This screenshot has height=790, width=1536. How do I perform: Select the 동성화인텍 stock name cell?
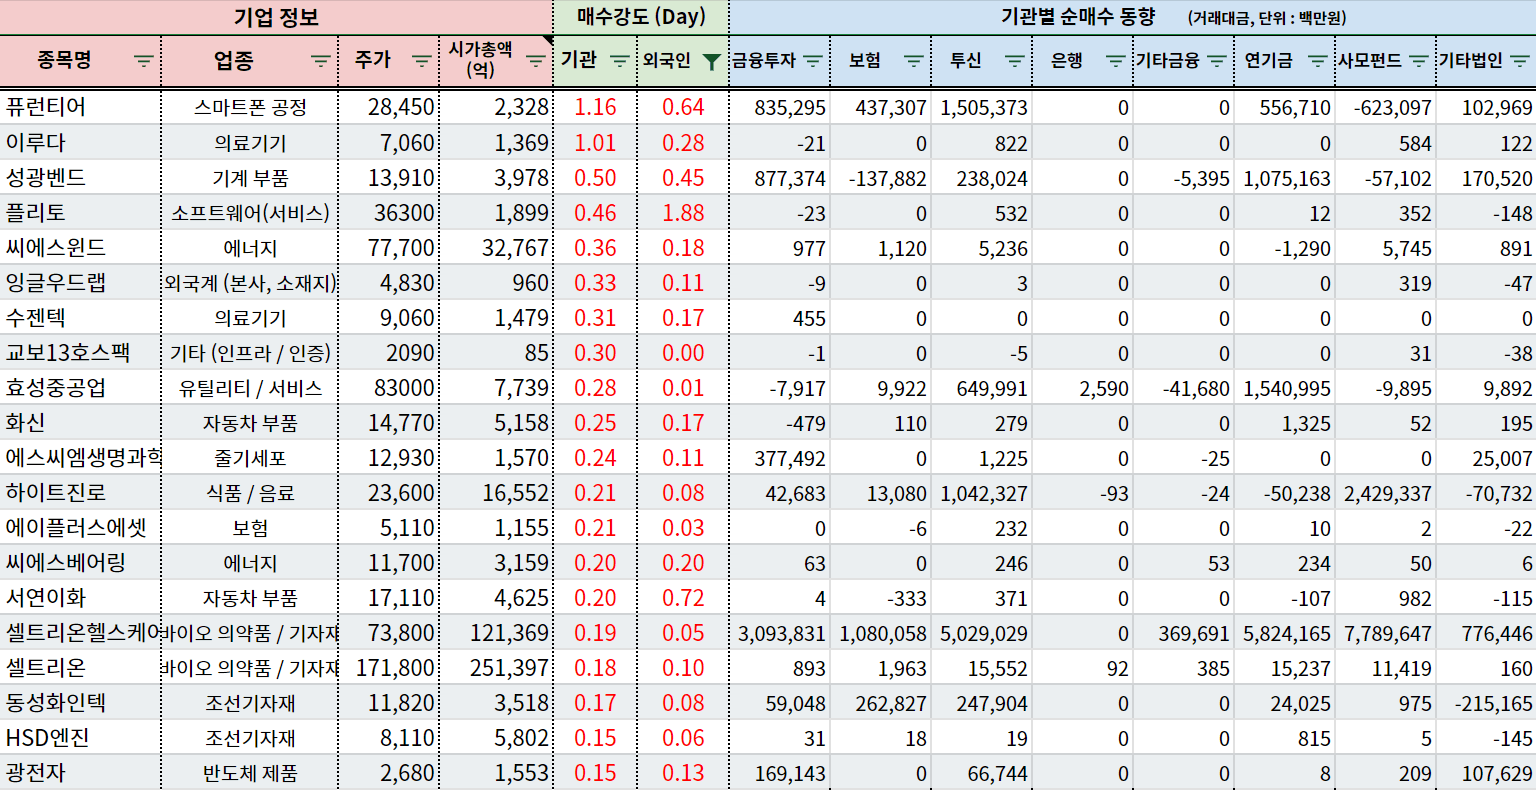click(x=80, y=702)
